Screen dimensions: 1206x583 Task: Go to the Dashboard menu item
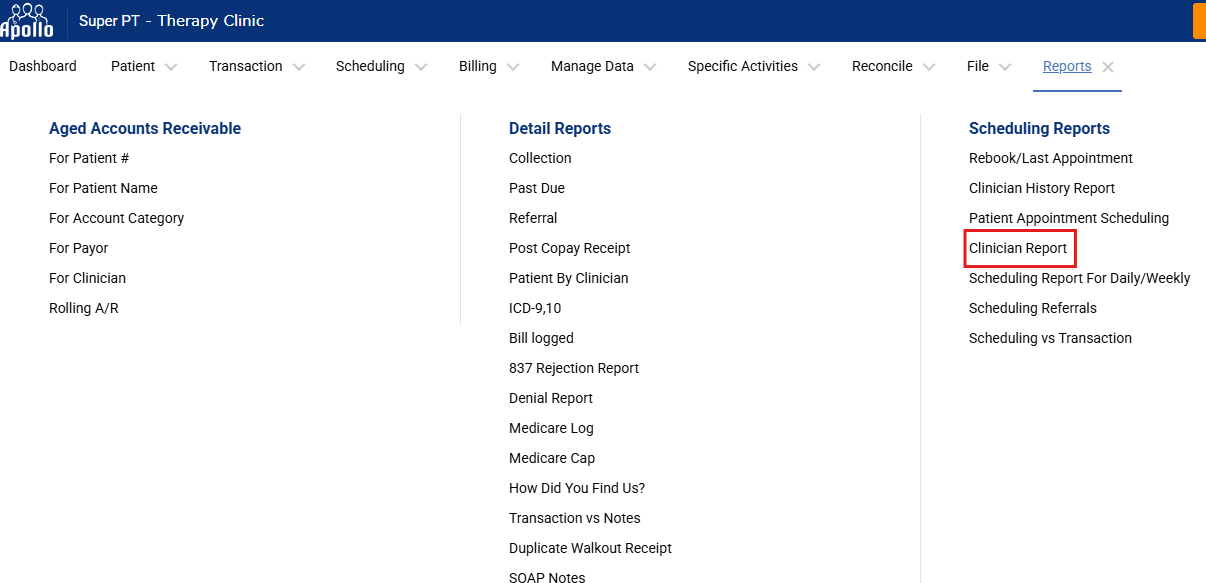click(43, 66)
